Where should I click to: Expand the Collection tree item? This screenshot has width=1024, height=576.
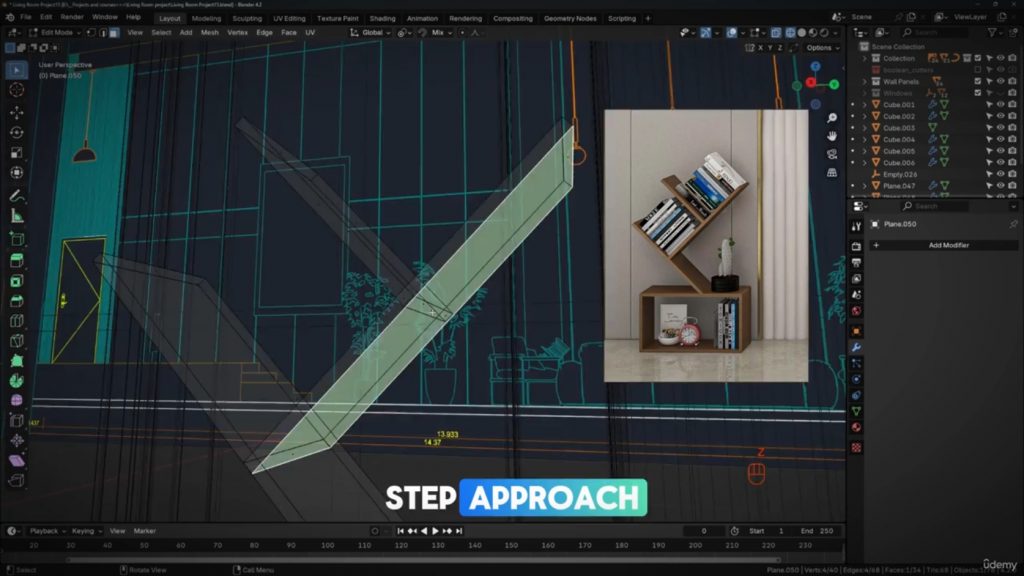pos(865,58)
